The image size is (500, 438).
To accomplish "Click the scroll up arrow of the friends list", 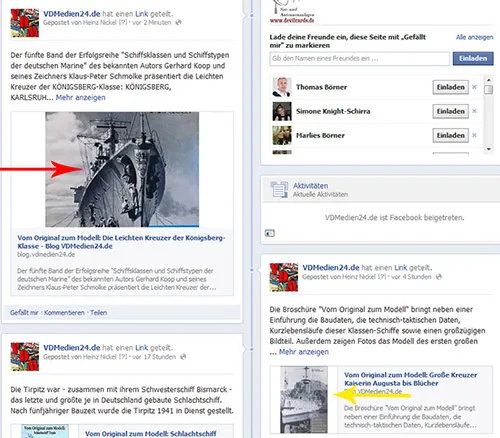I will pyautogui.click(x=489, y=80).
